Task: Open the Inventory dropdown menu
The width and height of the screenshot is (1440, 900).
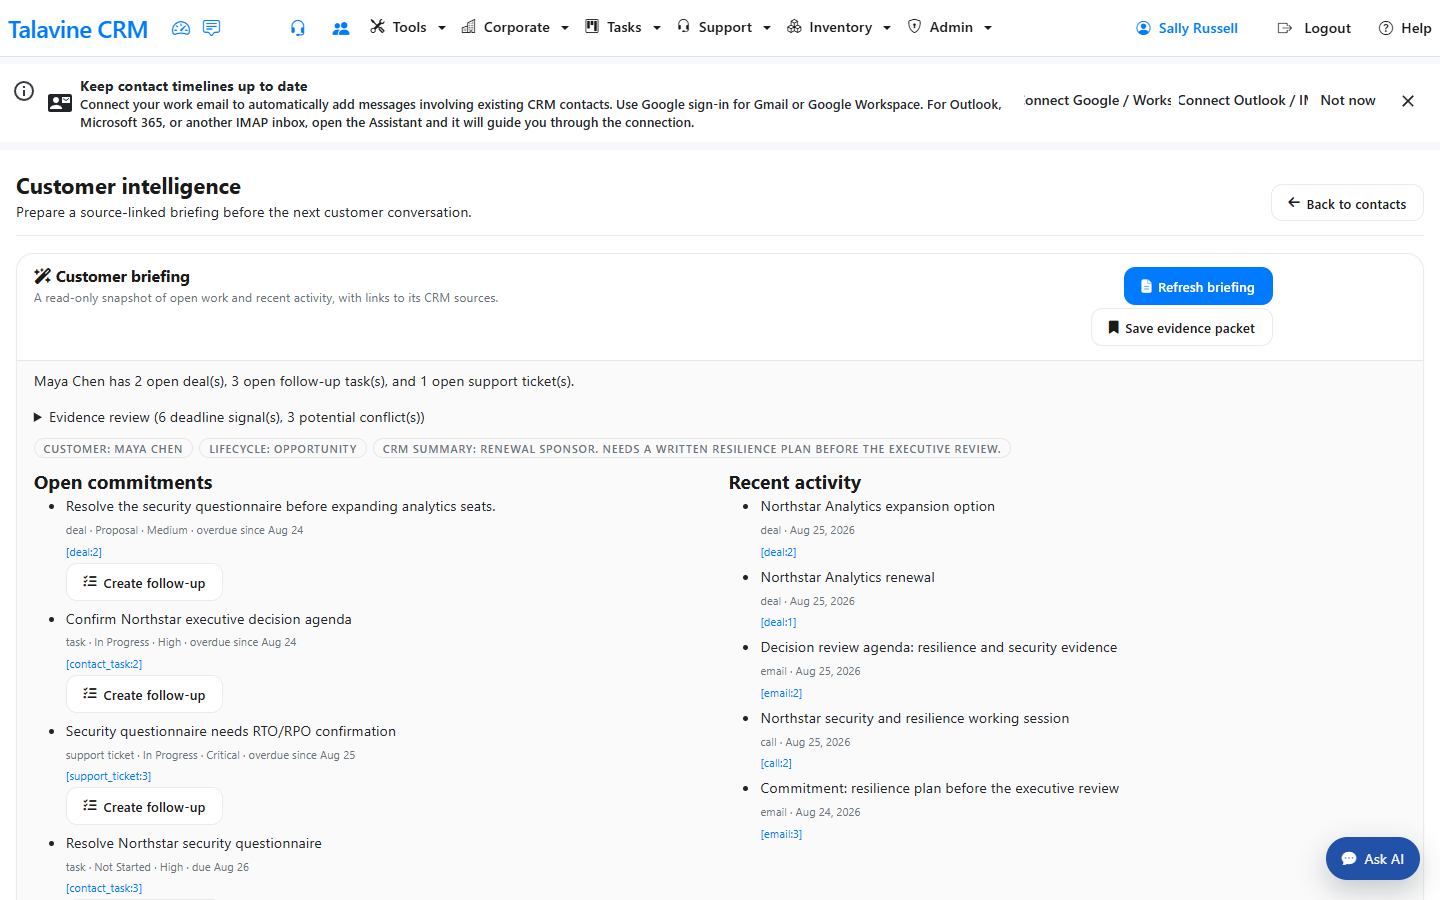Action: point(839,27)
